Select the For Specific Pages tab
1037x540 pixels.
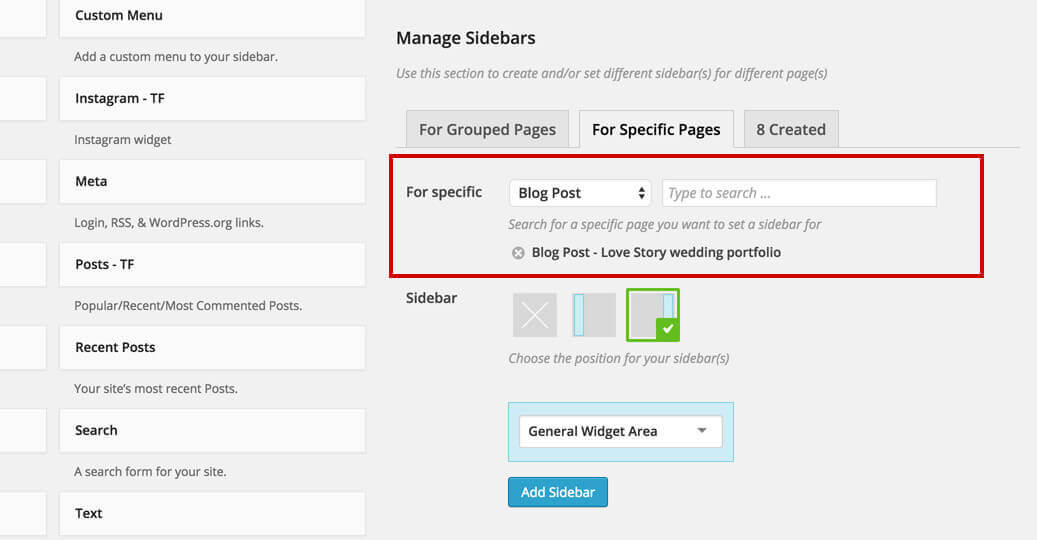656,129
